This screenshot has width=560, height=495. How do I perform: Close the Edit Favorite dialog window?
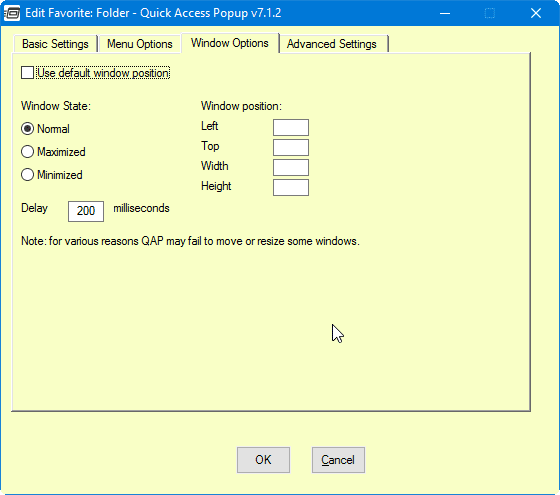pyautogui.click(x=536, y=14)
